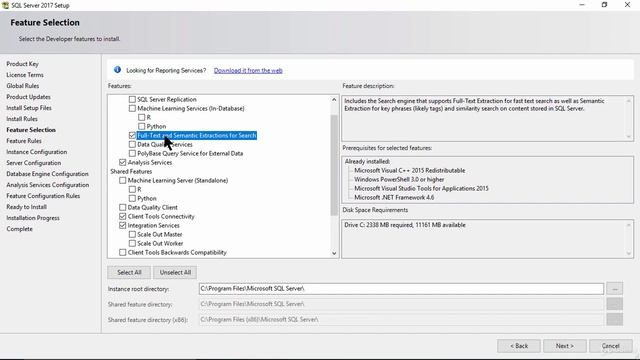This screenshot has height=360, width=640.
Task: Click the Drive C disk space requirement text
Action: click(x=404, y=225)
